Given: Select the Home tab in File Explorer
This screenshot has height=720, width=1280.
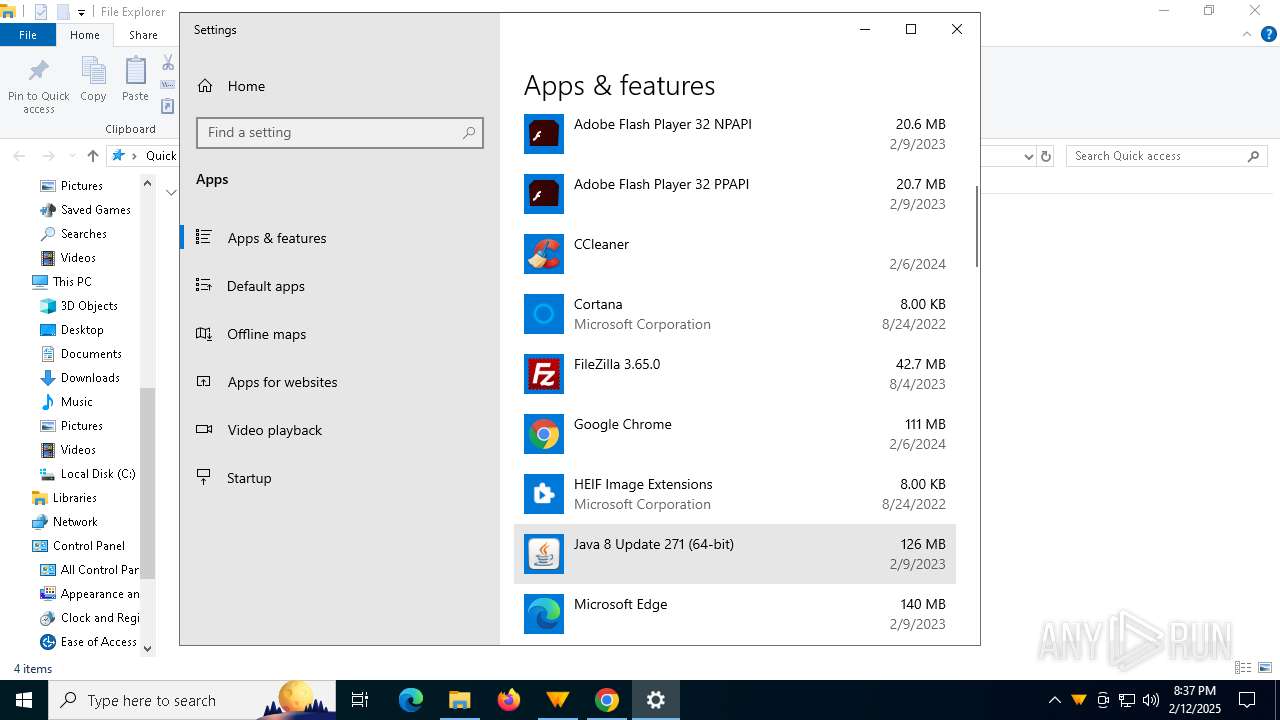Looking at the screenshot, I should point(85,34).
